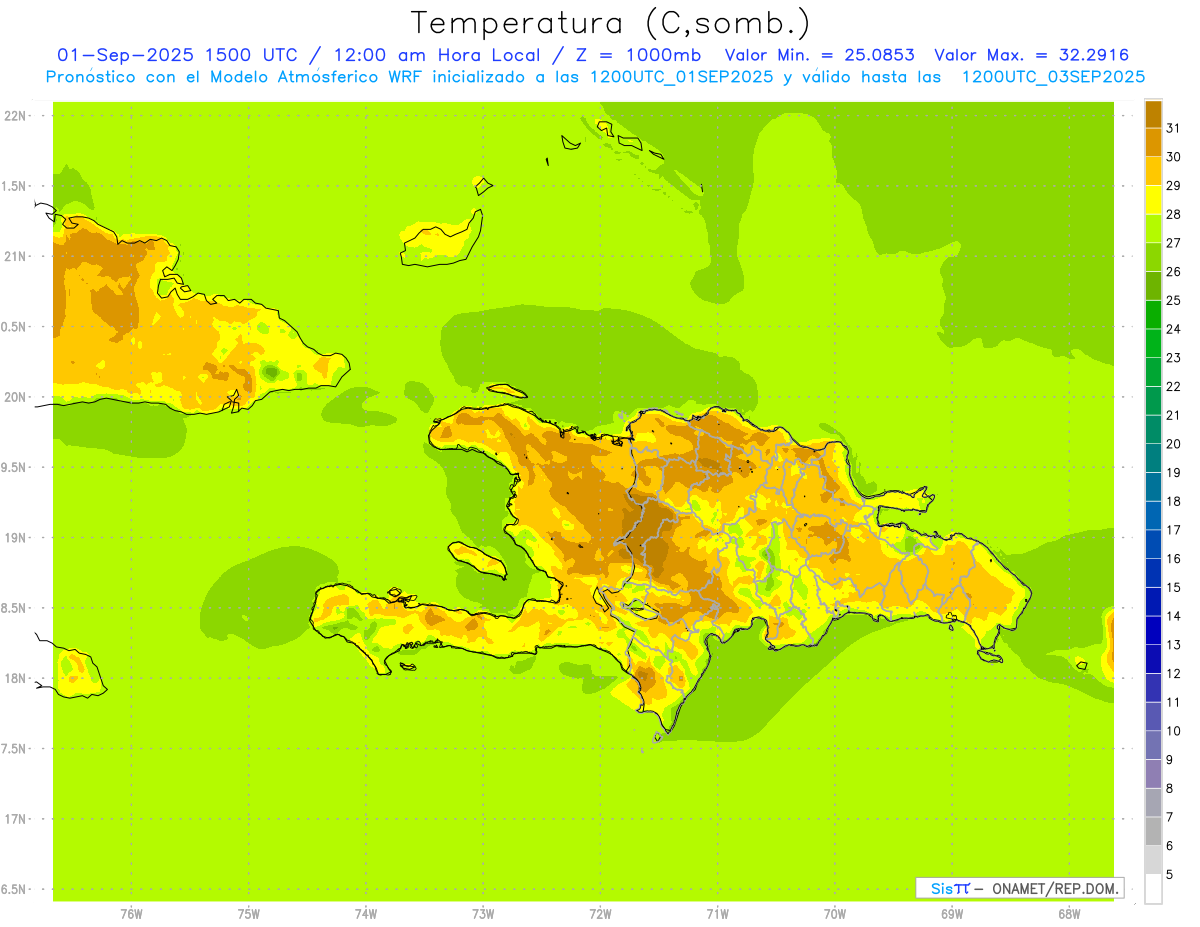This screenshot has height=927, width=1200.
Task: Select legend band between 16 and 17
Action: [1153, 544]
